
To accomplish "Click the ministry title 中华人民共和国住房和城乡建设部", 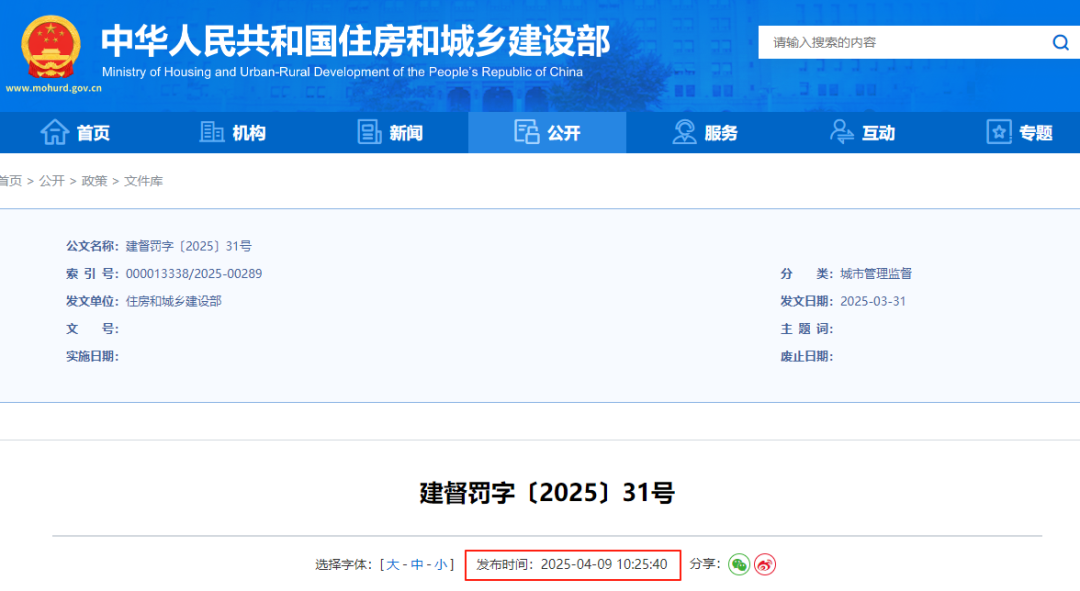I will pyautogui.click(x=355, y=40).
